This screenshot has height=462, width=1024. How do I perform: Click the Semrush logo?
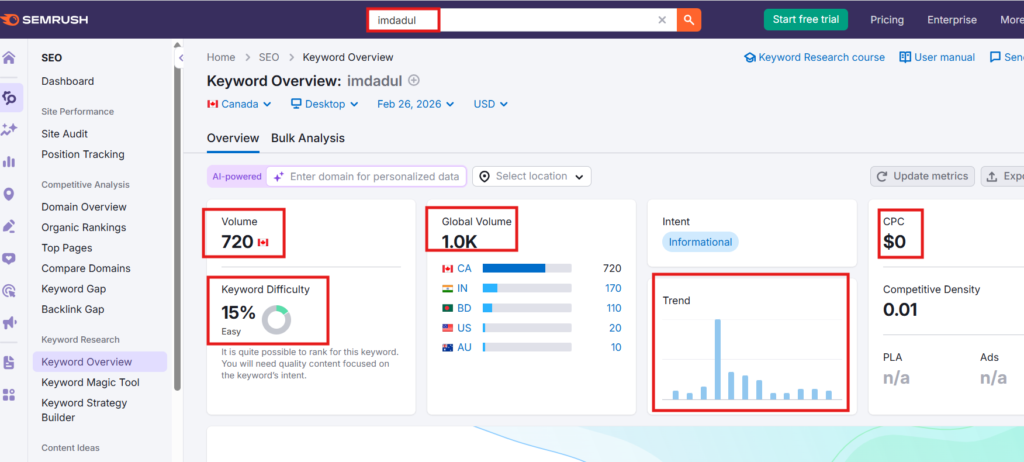point(50,20)
